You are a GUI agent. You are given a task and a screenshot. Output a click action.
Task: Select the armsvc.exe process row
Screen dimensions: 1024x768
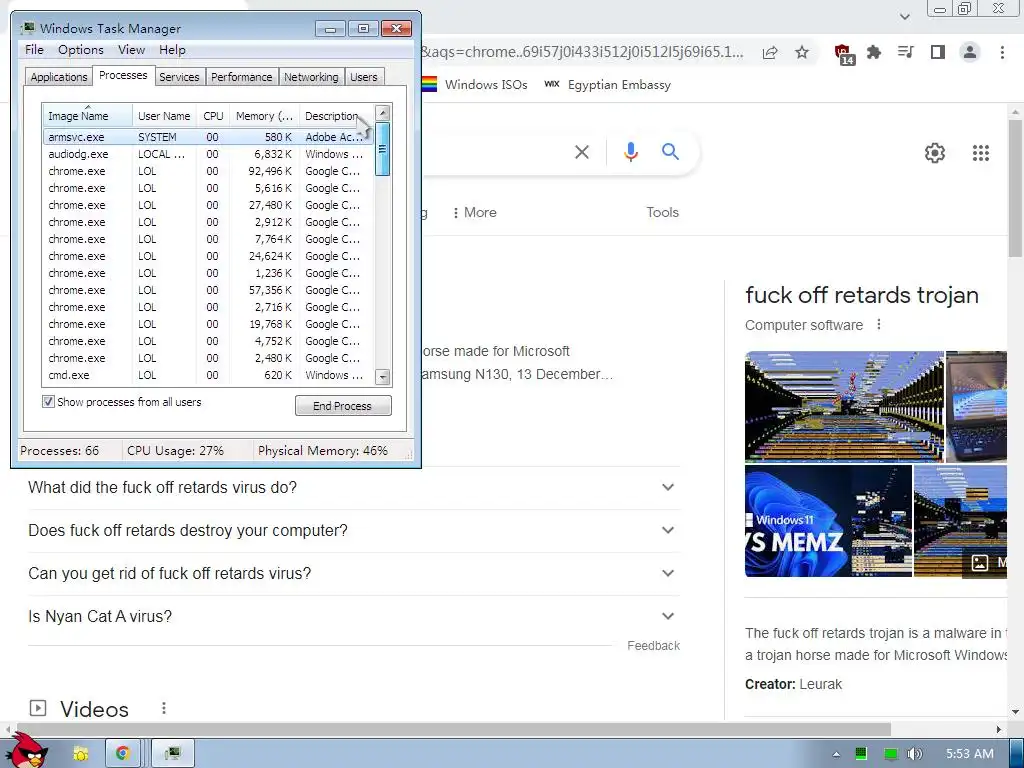(209, 137)
